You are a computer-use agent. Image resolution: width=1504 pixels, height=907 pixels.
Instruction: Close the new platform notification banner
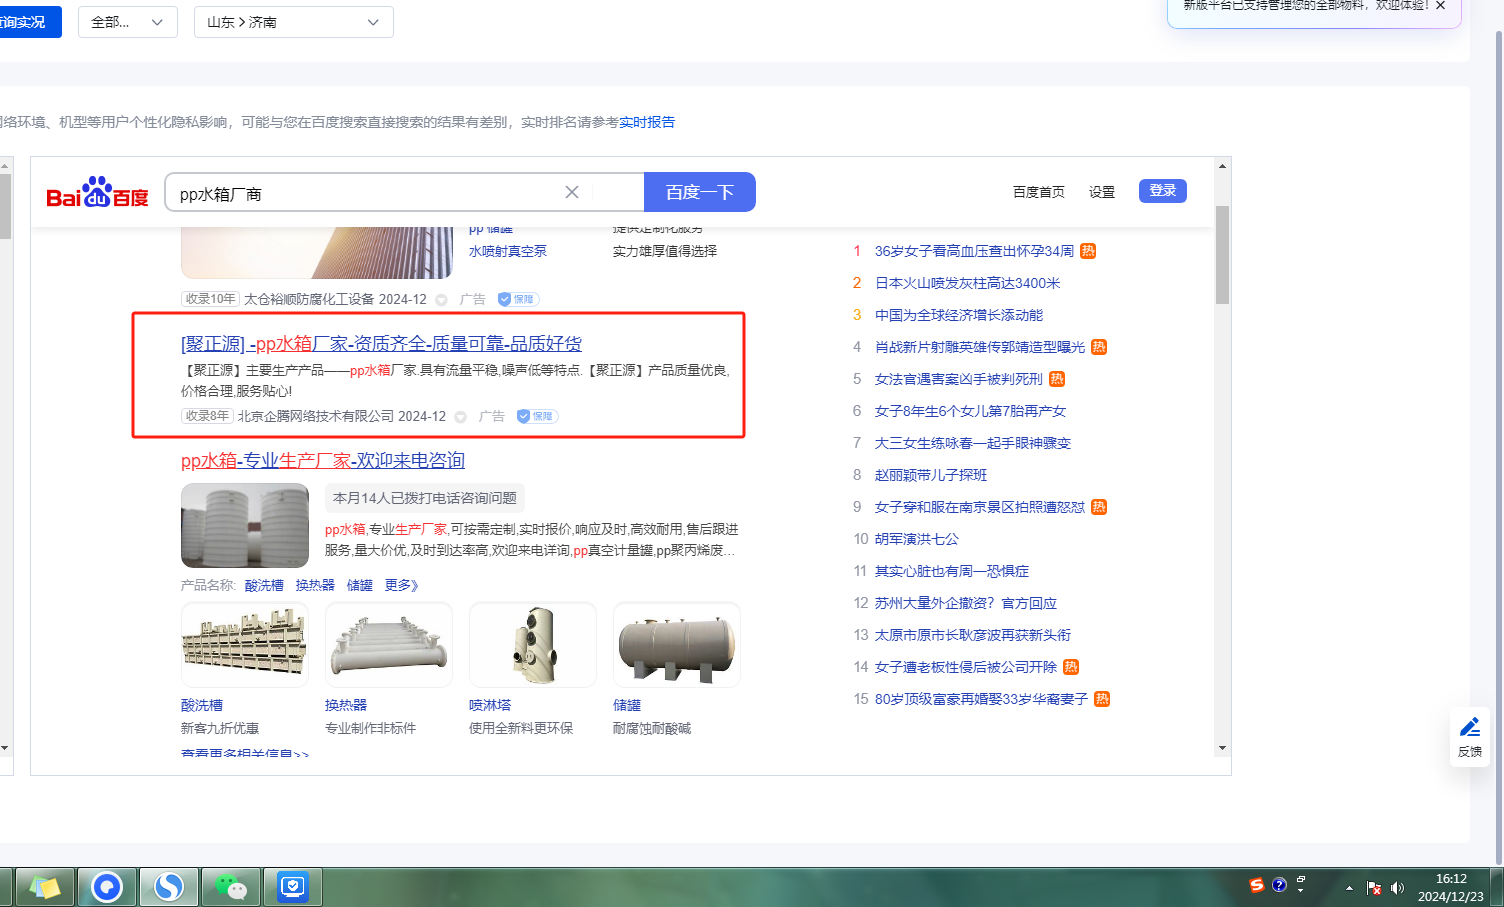(1440, 6)
